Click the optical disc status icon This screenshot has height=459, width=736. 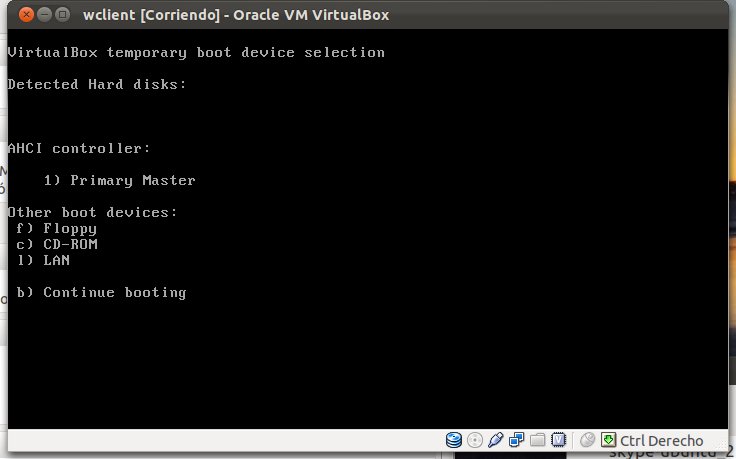click(475, 440)
